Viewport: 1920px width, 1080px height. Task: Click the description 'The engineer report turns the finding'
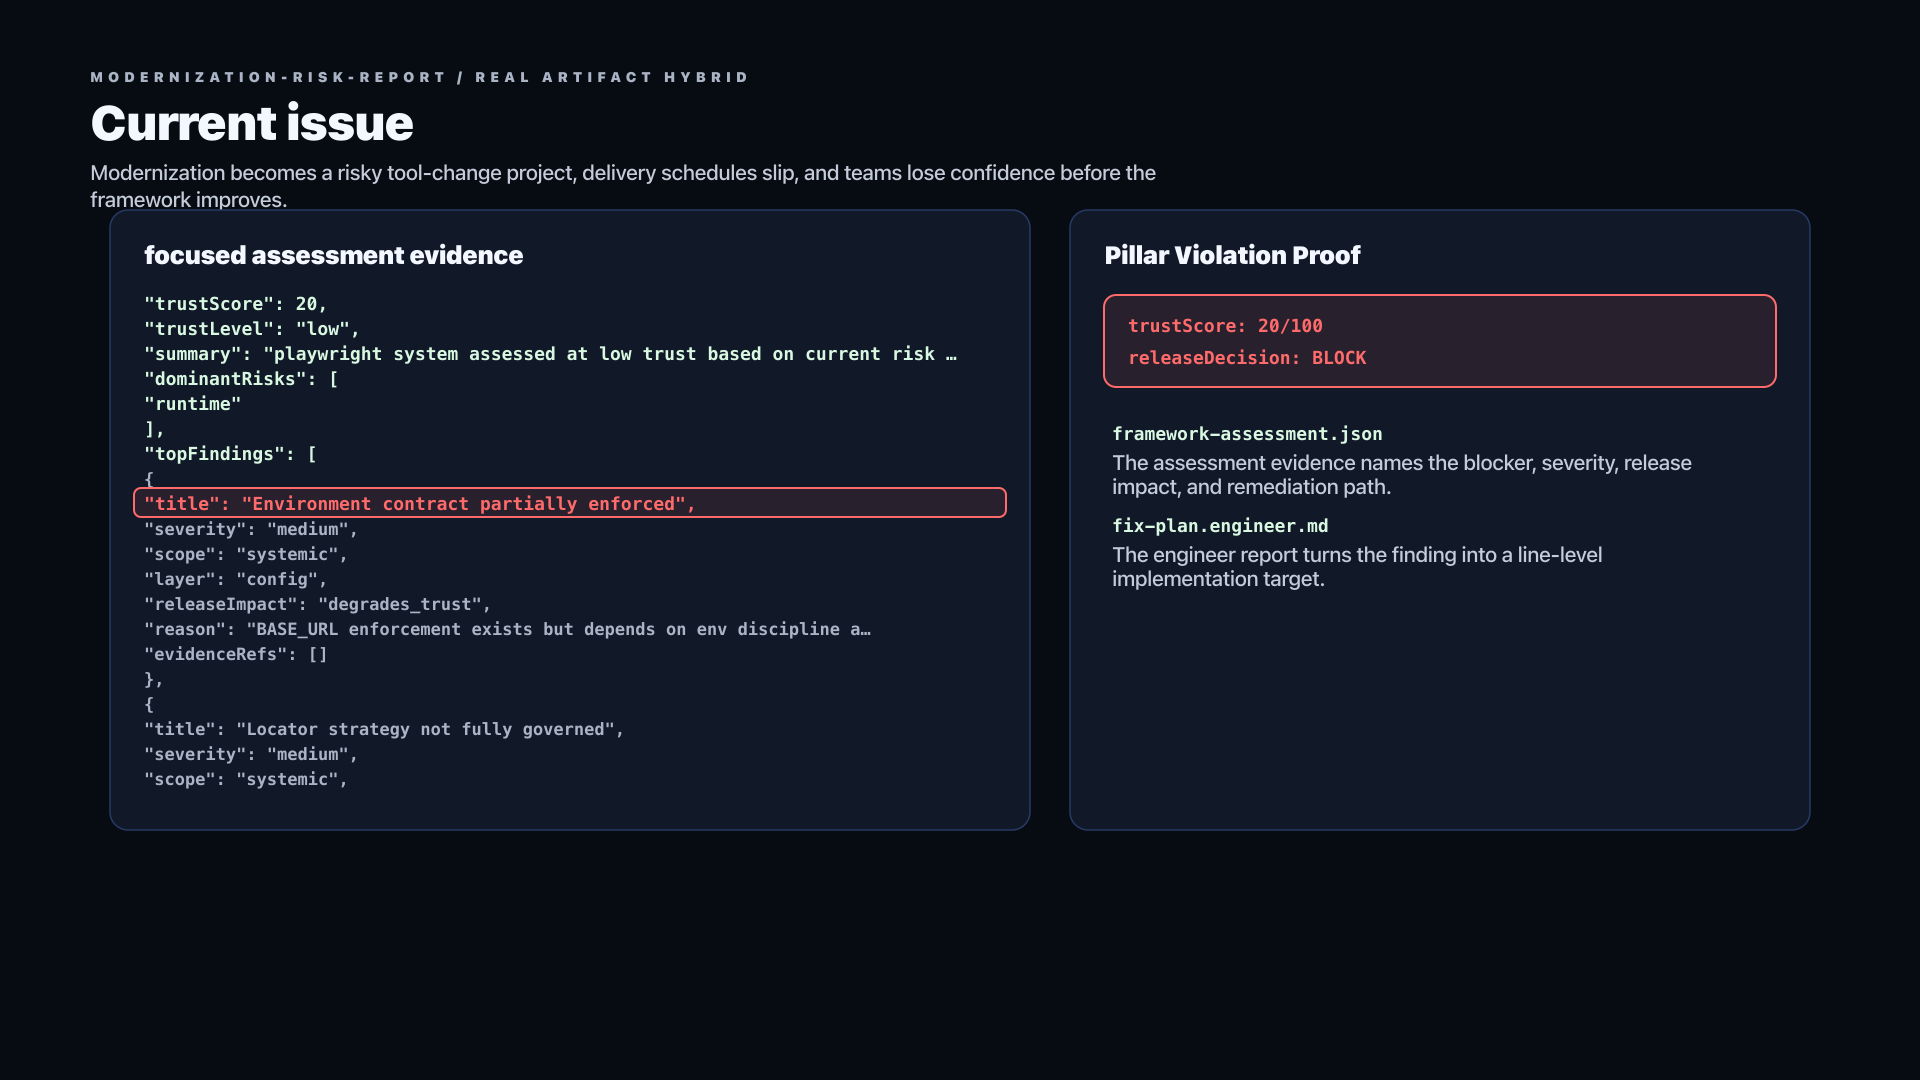click(x=1357, y=567)
